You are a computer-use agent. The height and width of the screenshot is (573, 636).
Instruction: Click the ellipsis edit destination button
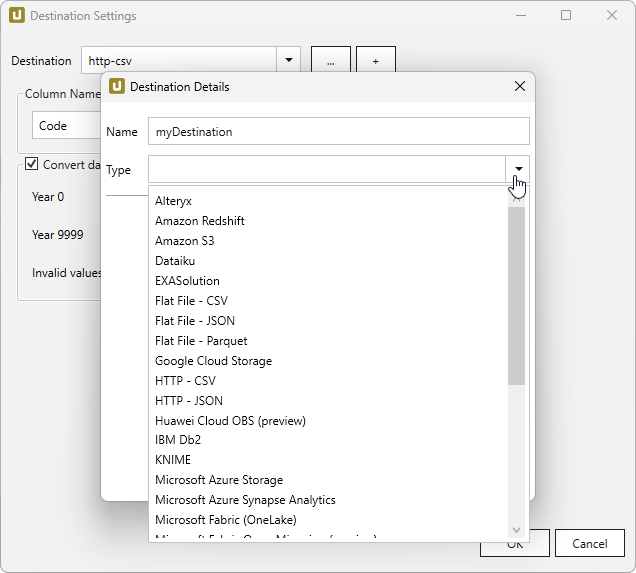(x=331, y=61)
